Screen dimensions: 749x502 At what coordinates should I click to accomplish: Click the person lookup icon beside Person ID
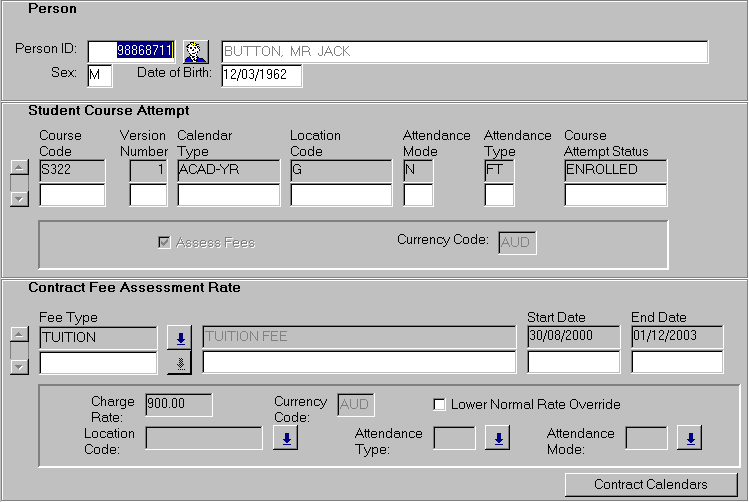pyautogui.click(x=194, y=52)
